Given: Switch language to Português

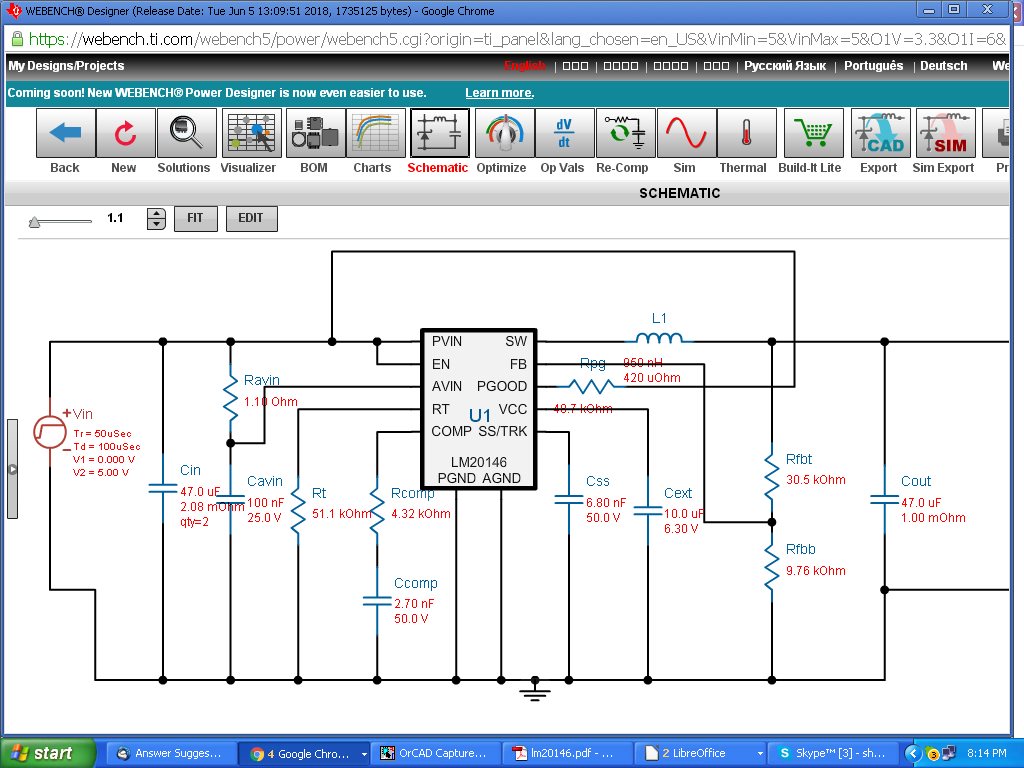Looking at the screenshot, I should tap(873, 65).
